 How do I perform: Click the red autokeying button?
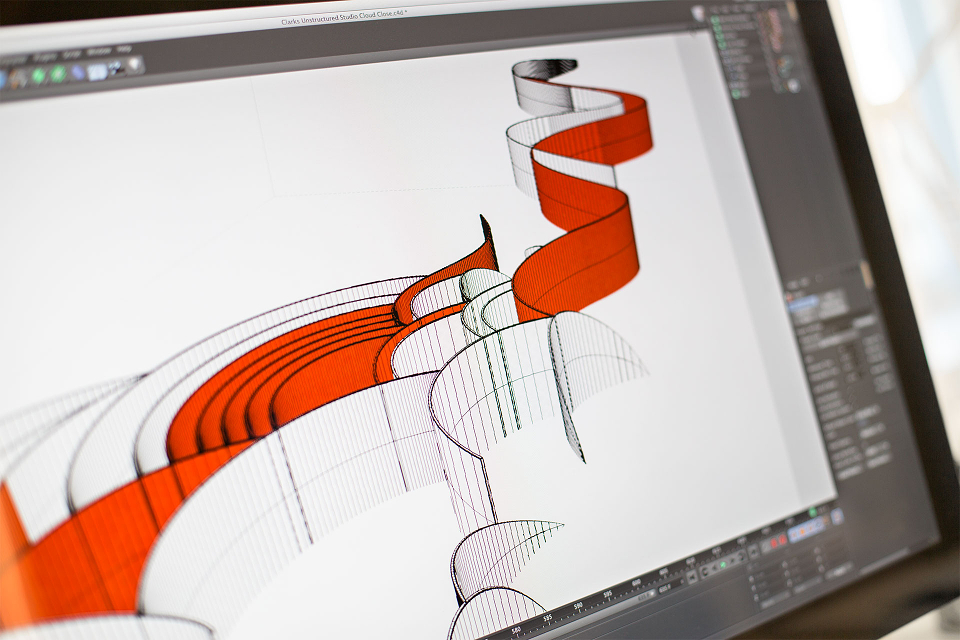(783, 540)
